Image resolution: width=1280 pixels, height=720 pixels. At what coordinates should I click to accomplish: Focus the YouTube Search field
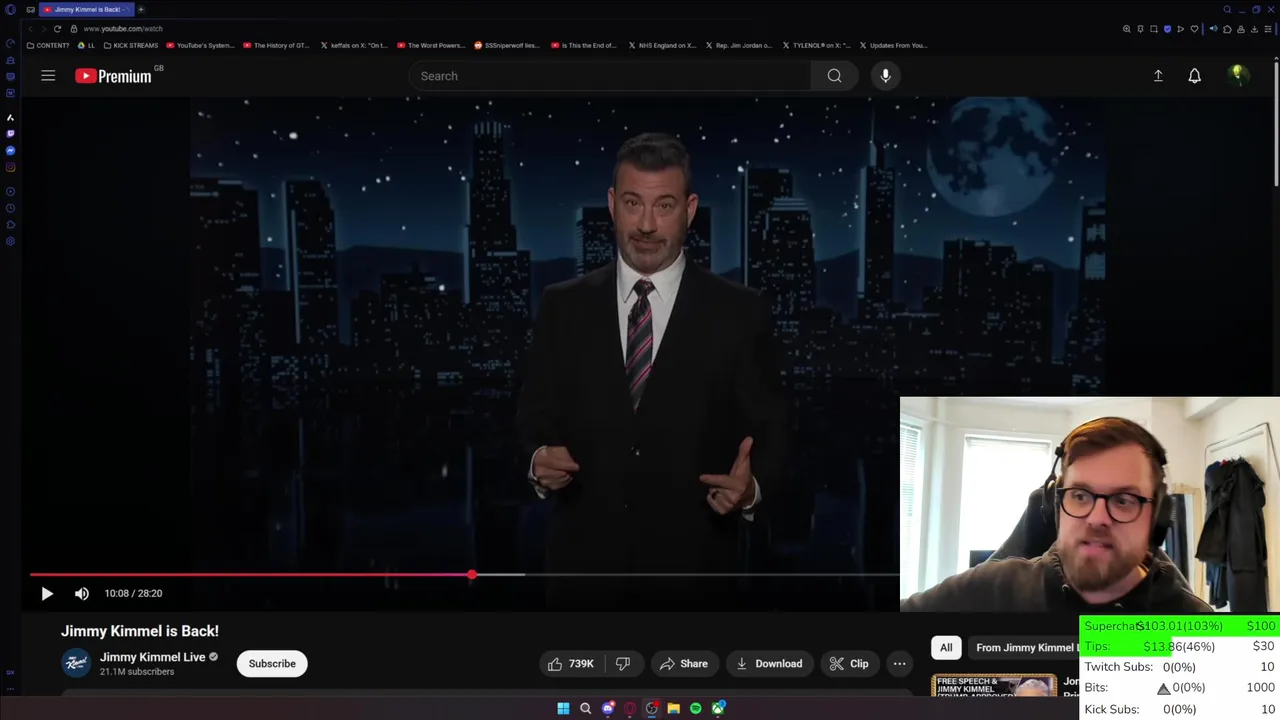(x=610, y=76)
